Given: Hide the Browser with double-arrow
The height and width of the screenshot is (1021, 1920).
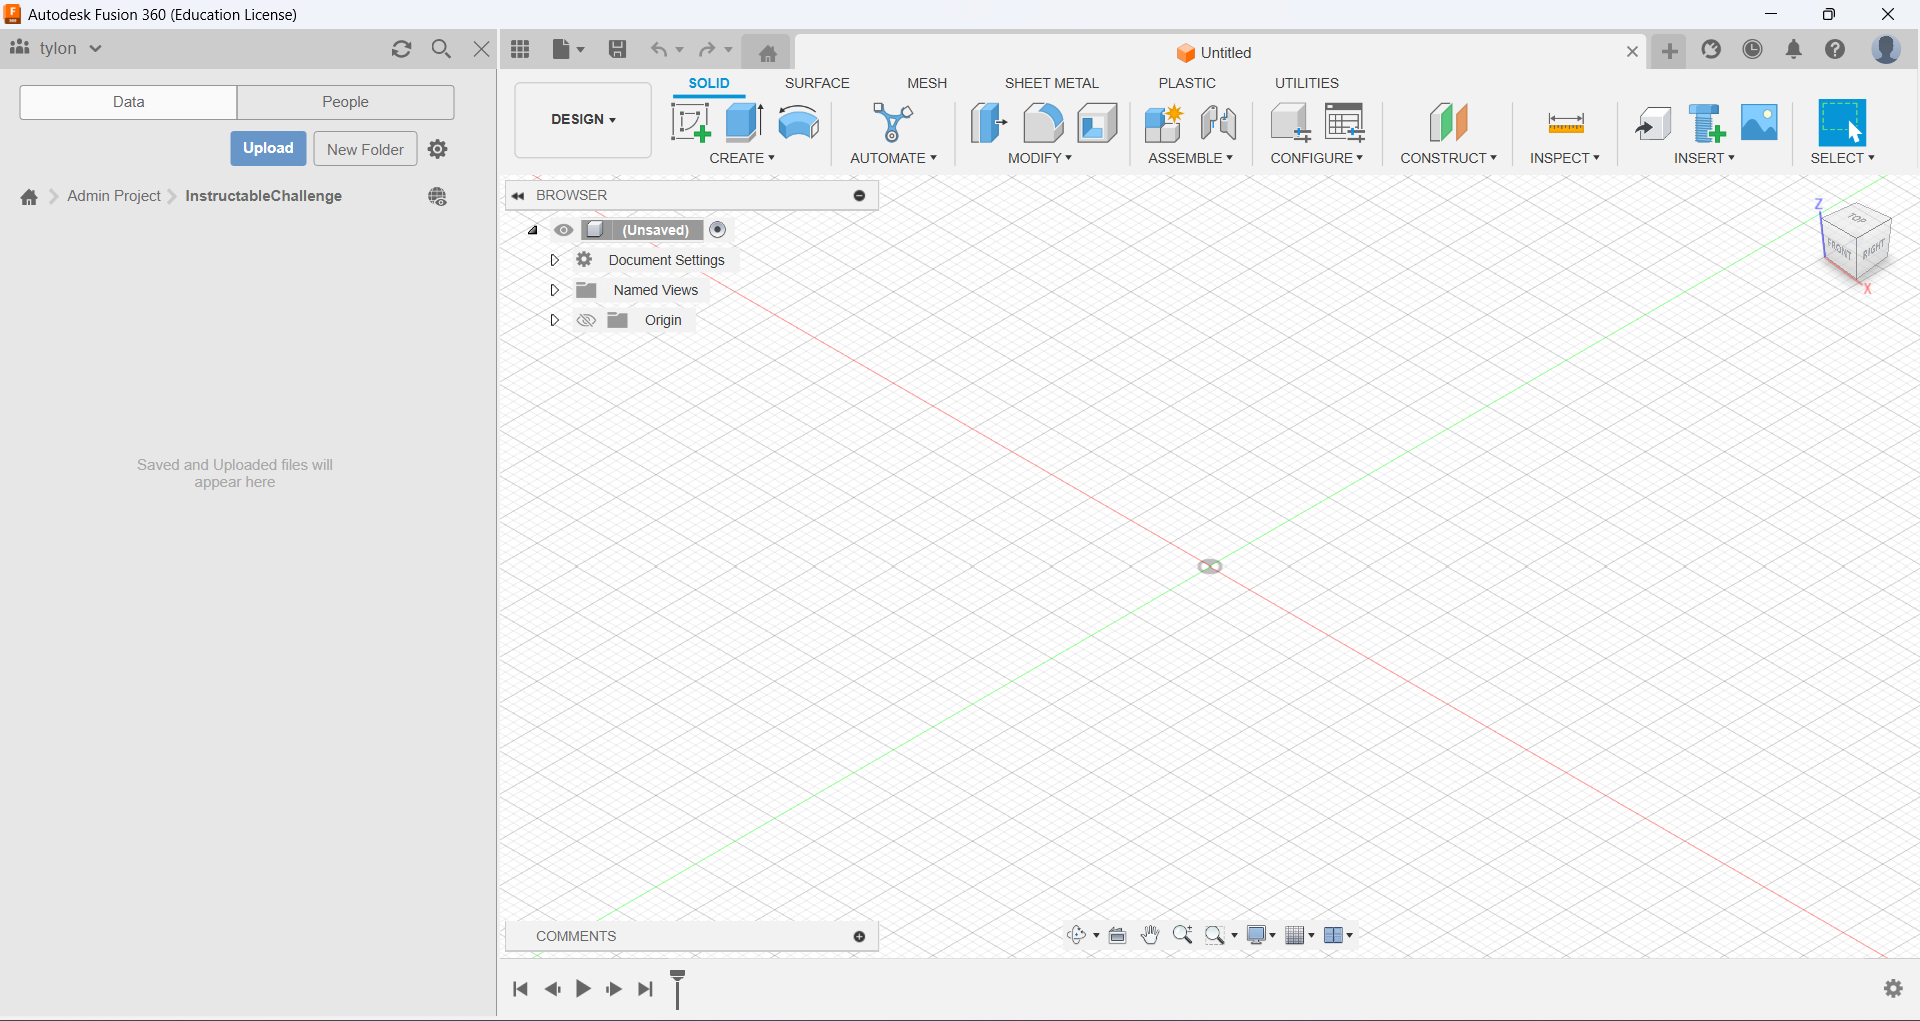Looking at the screenshot, I should (x=518, y=196).
